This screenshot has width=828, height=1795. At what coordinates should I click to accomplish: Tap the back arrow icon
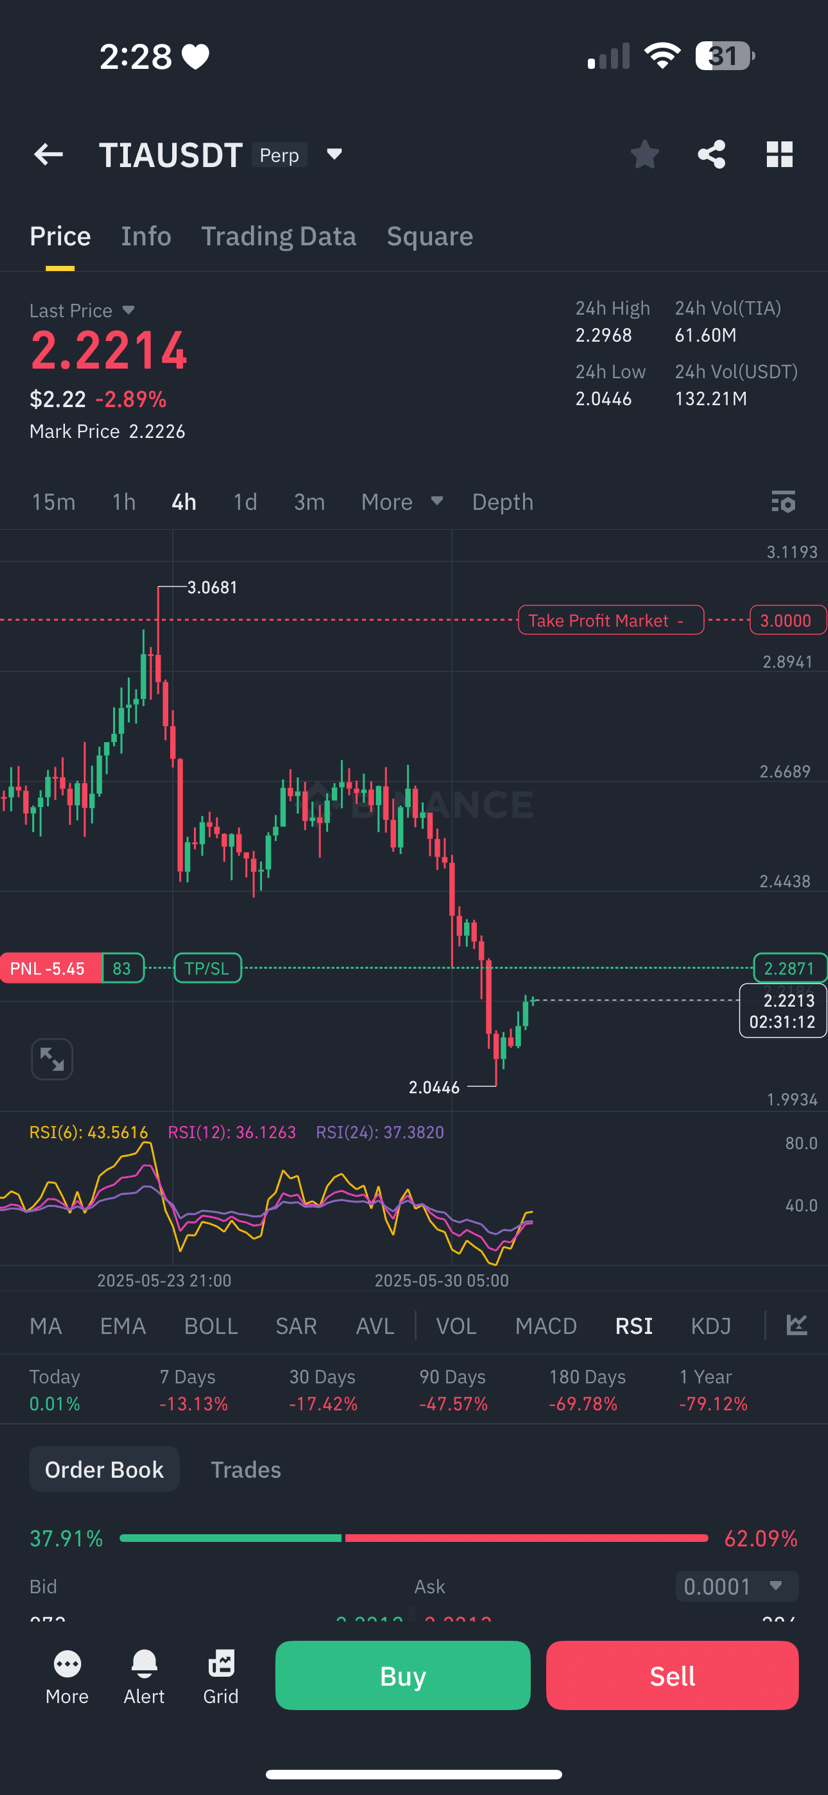click(x=48, y=154)
